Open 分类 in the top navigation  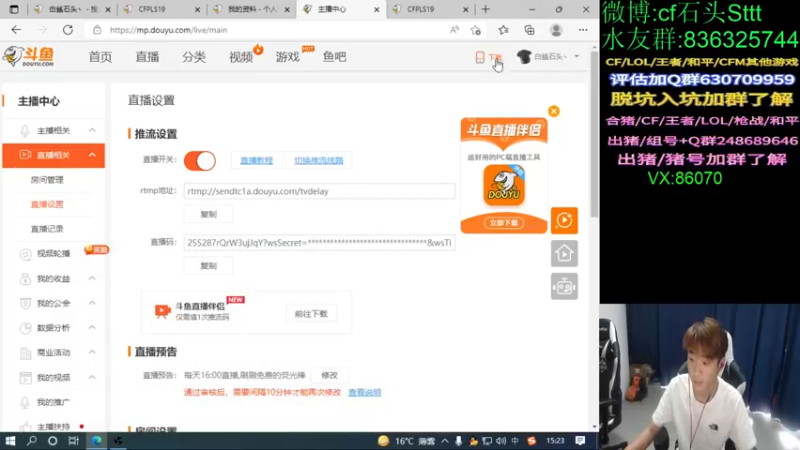click(x=194, y=57)
